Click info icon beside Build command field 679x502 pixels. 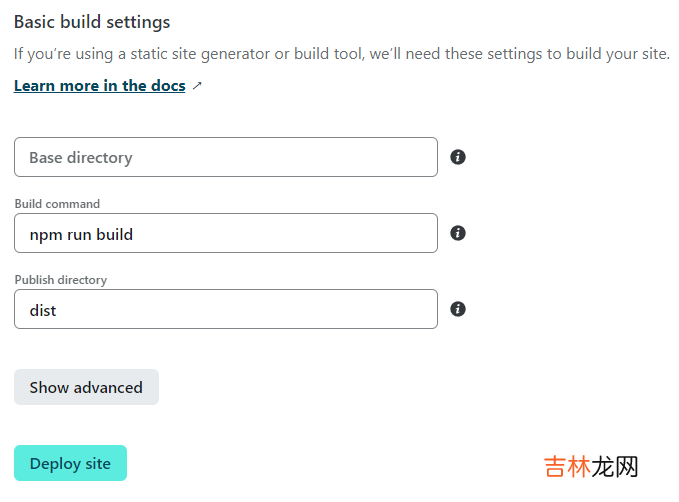point(458,233)
